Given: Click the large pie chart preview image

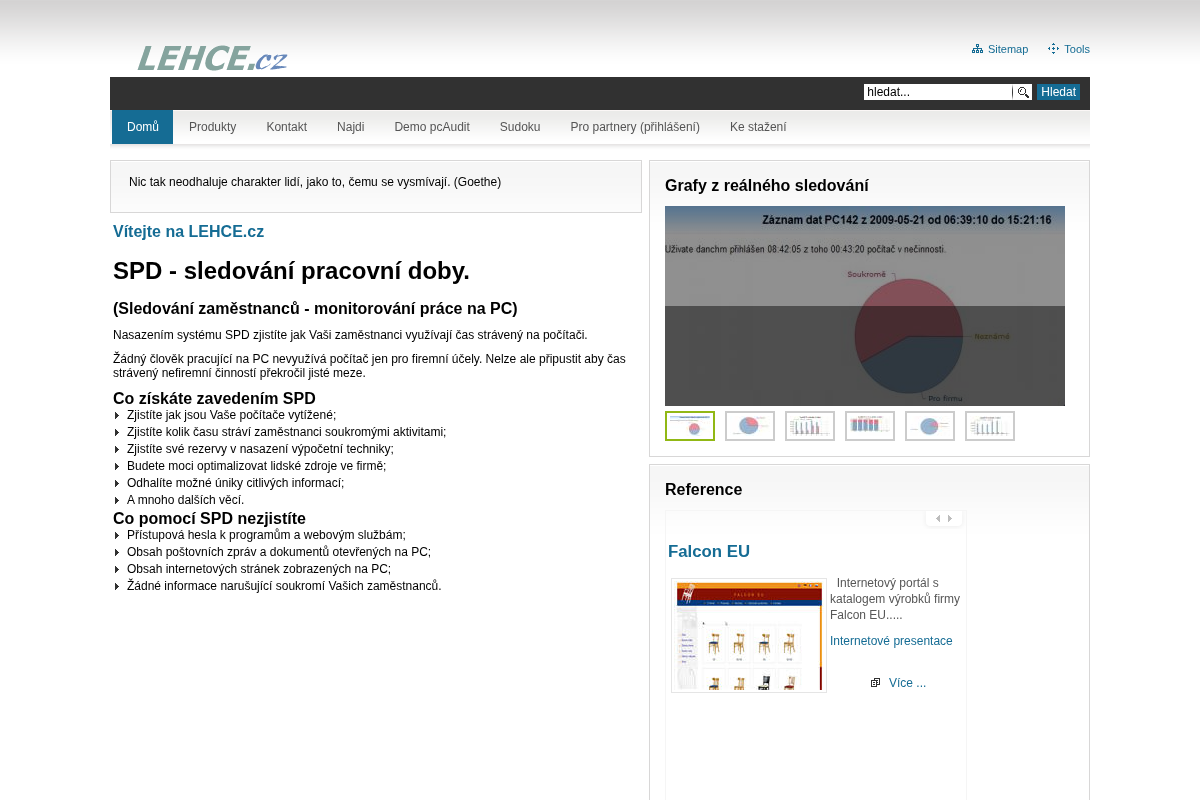Looking at the screenshot, I should (x=865, y=306).
